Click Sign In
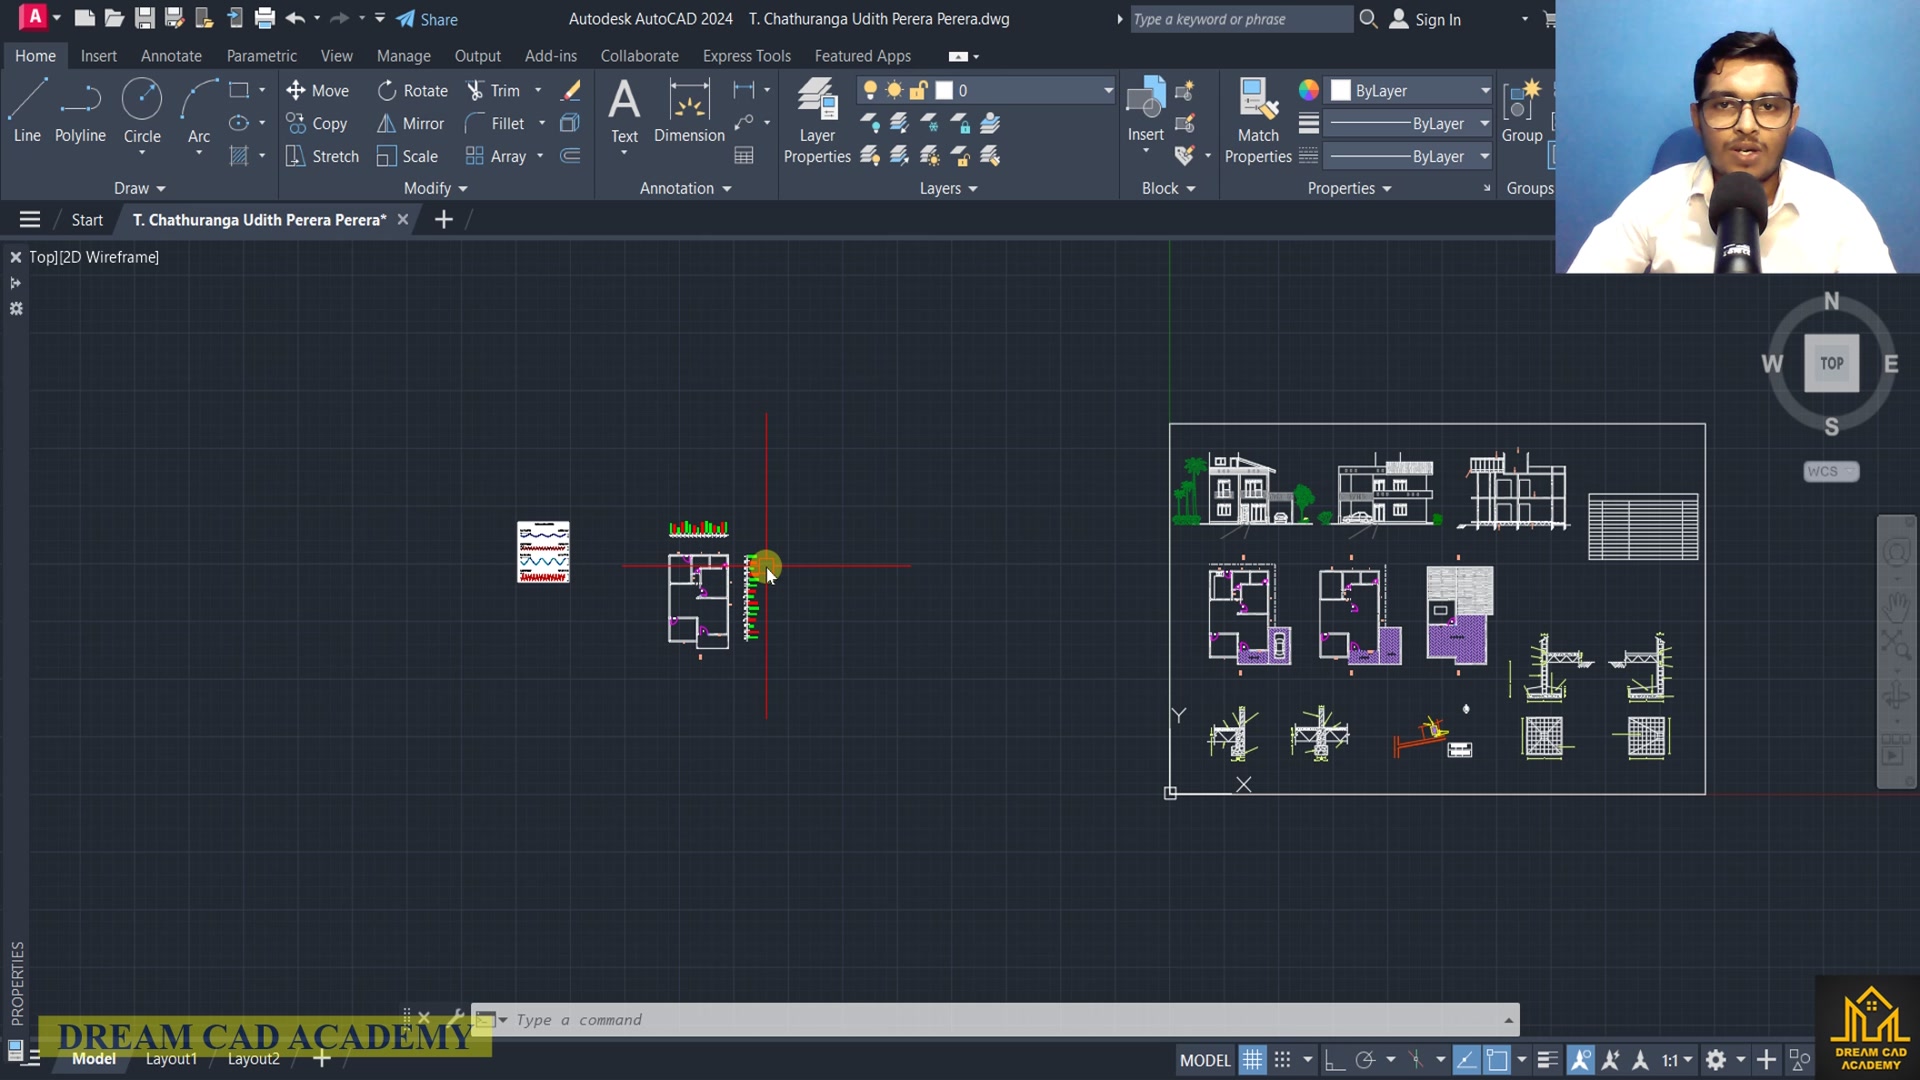 click(1426, 19)
